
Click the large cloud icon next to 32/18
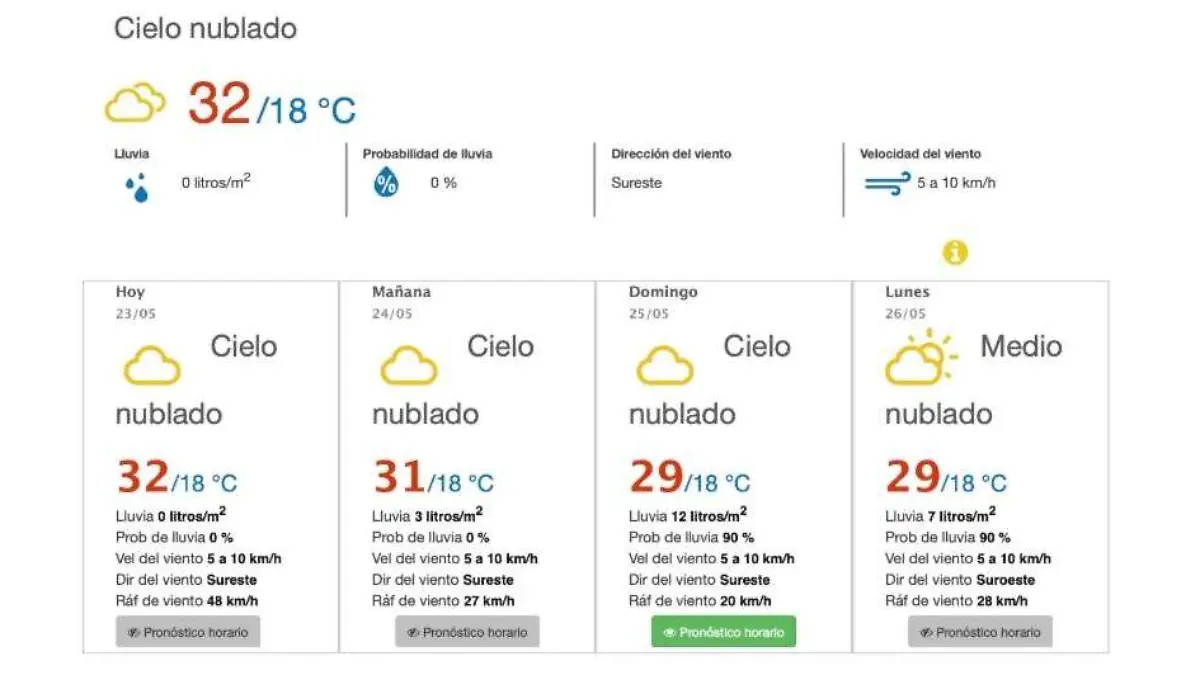[136, 101]
